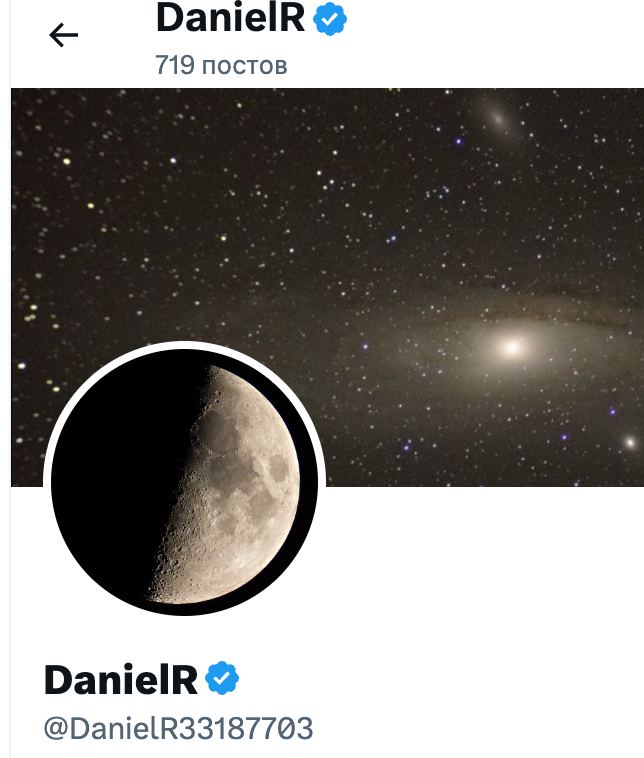Click the faint small galaxy at the banner top
This screenshot has width=644, height=758.
498,116
